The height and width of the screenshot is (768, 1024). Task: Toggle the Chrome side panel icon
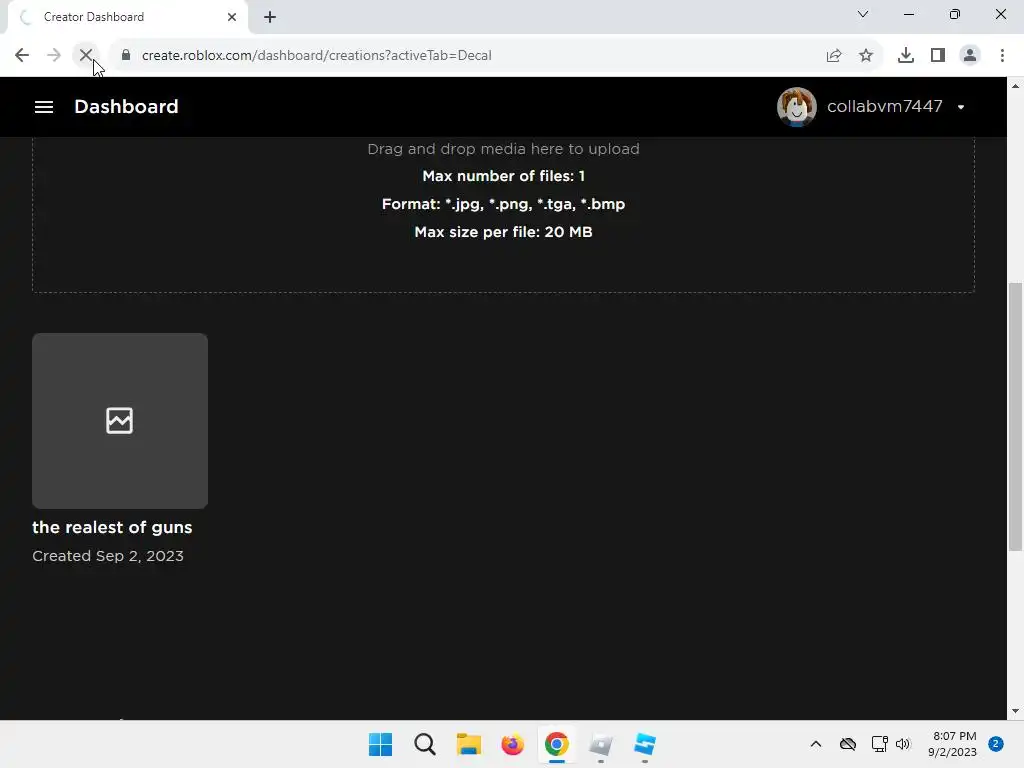pyautogui.click(x=938, y=56)
